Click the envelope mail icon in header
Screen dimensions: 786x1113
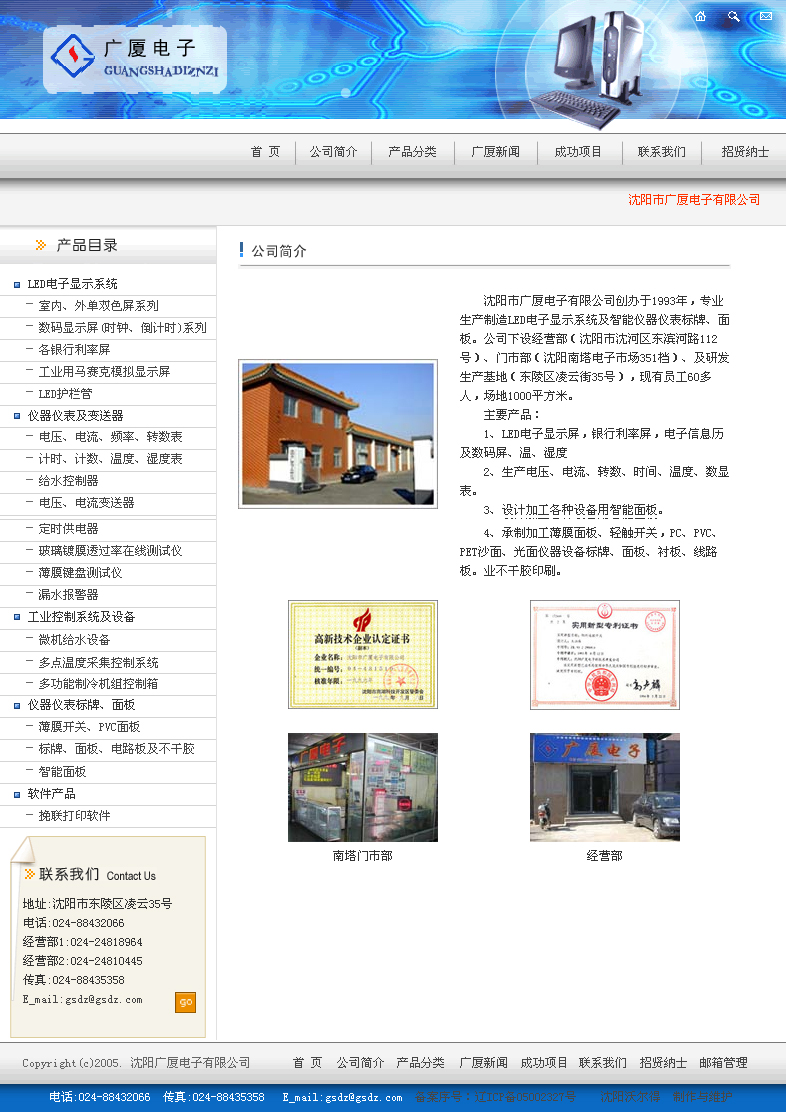tap(766, 16)
